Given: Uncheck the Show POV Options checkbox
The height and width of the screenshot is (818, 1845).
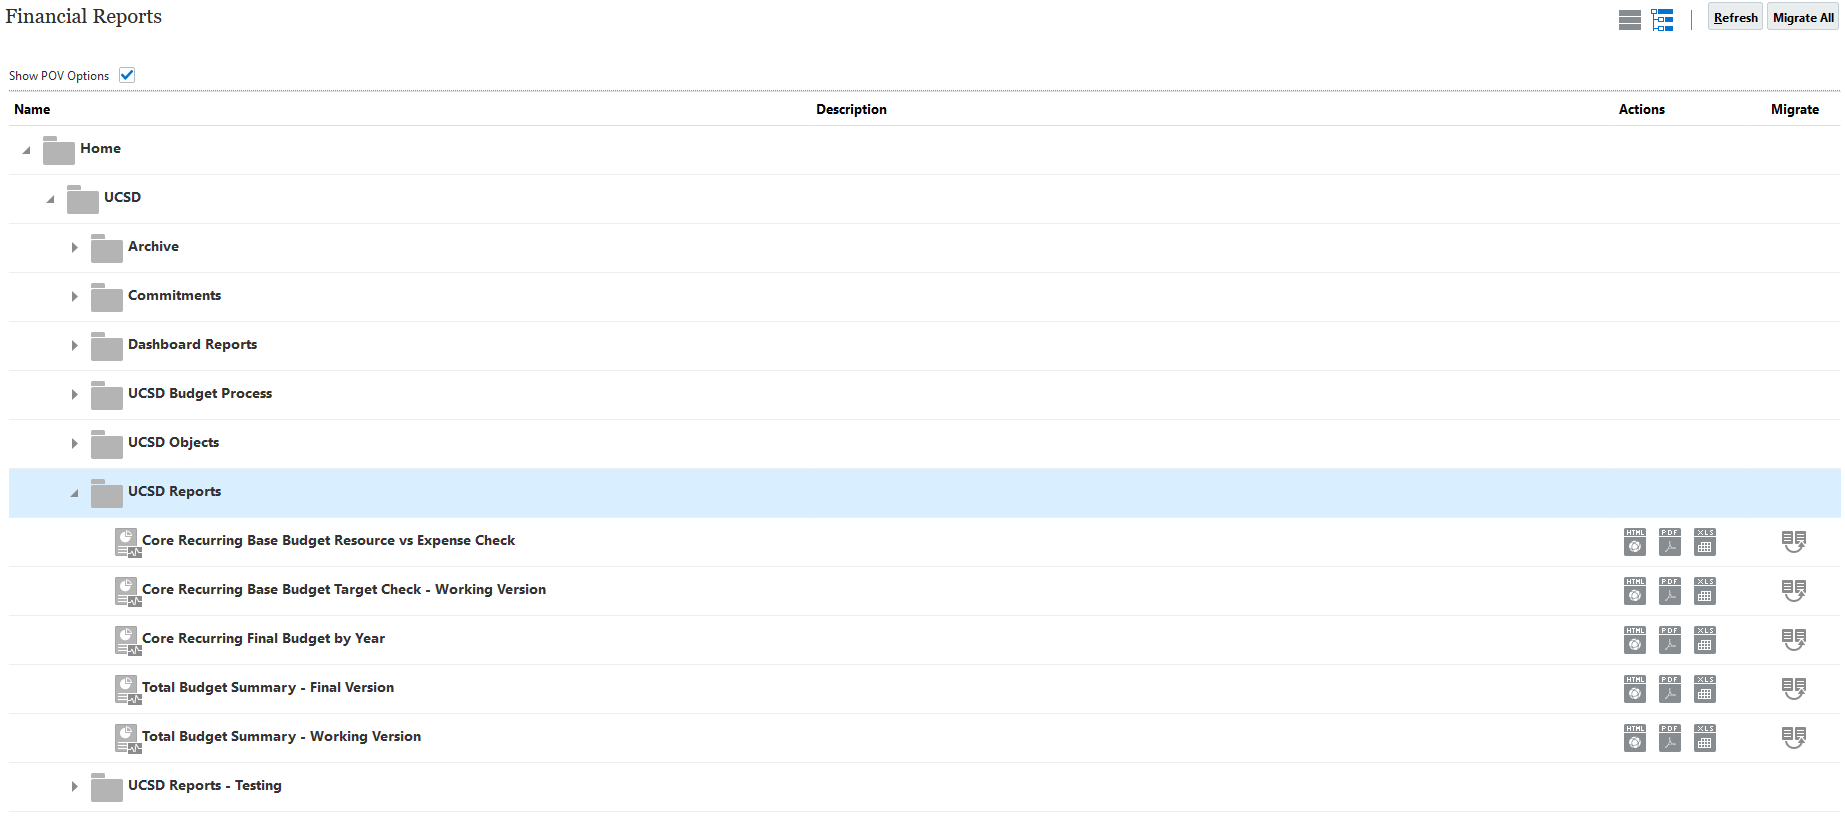Looking at the screenshot, I should tap(127, 75).
